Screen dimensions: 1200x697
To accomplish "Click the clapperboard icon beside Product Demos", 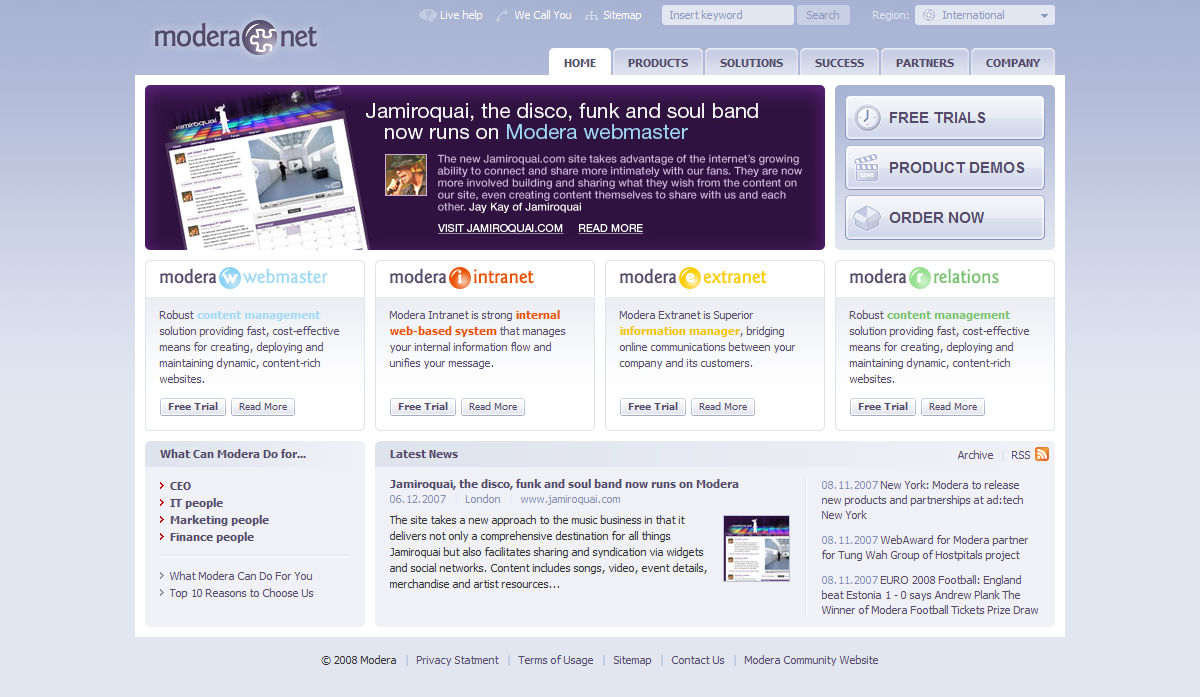I will [x=866, y=168].
